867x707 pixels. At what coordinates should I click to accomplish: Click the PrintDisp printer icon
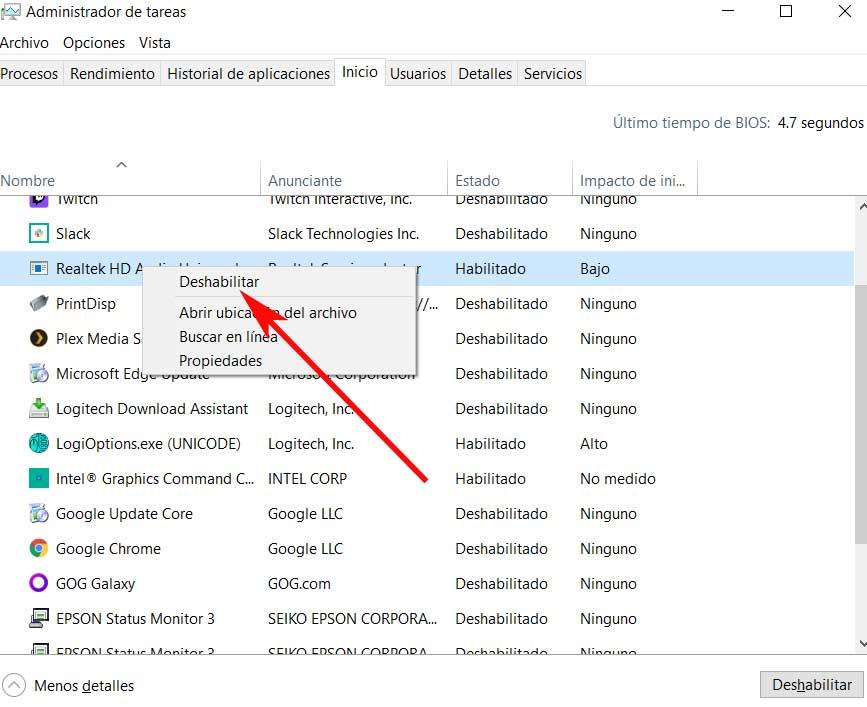(39, 303)
